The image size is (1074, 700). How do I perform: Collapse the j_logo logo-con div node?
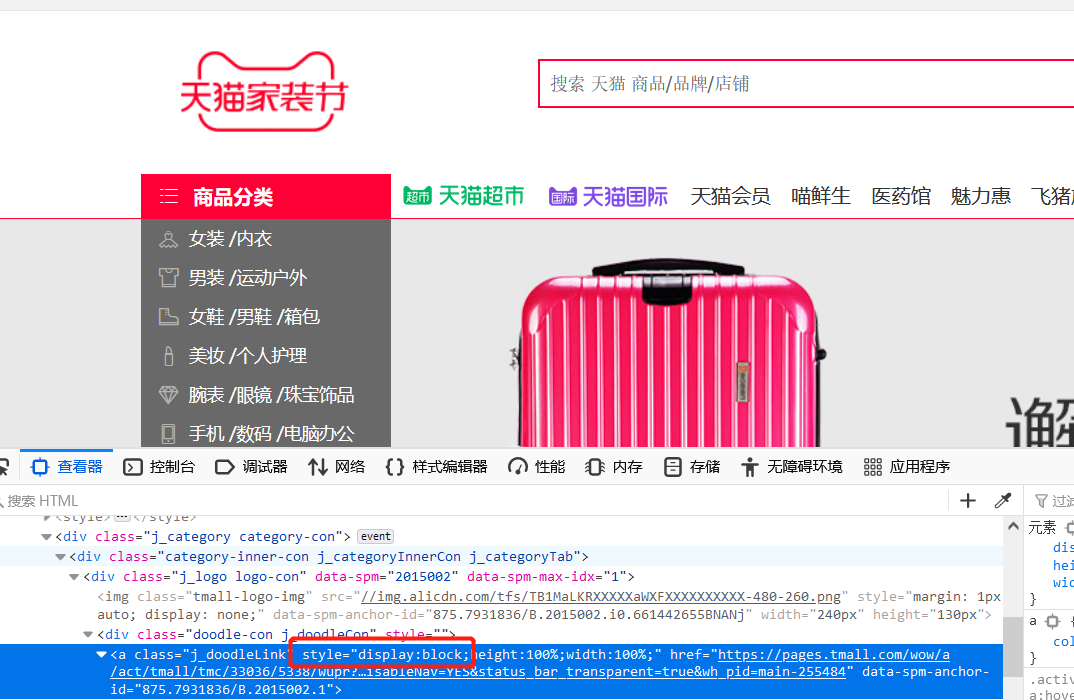74,577
